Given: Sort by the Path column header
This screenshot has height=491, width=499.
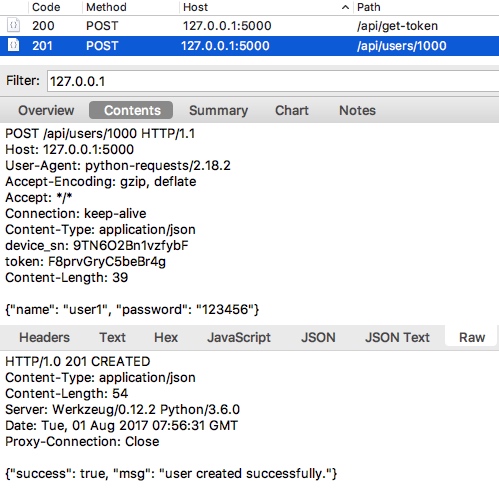Looking at the screenshot, I should [x=369, y=7].
